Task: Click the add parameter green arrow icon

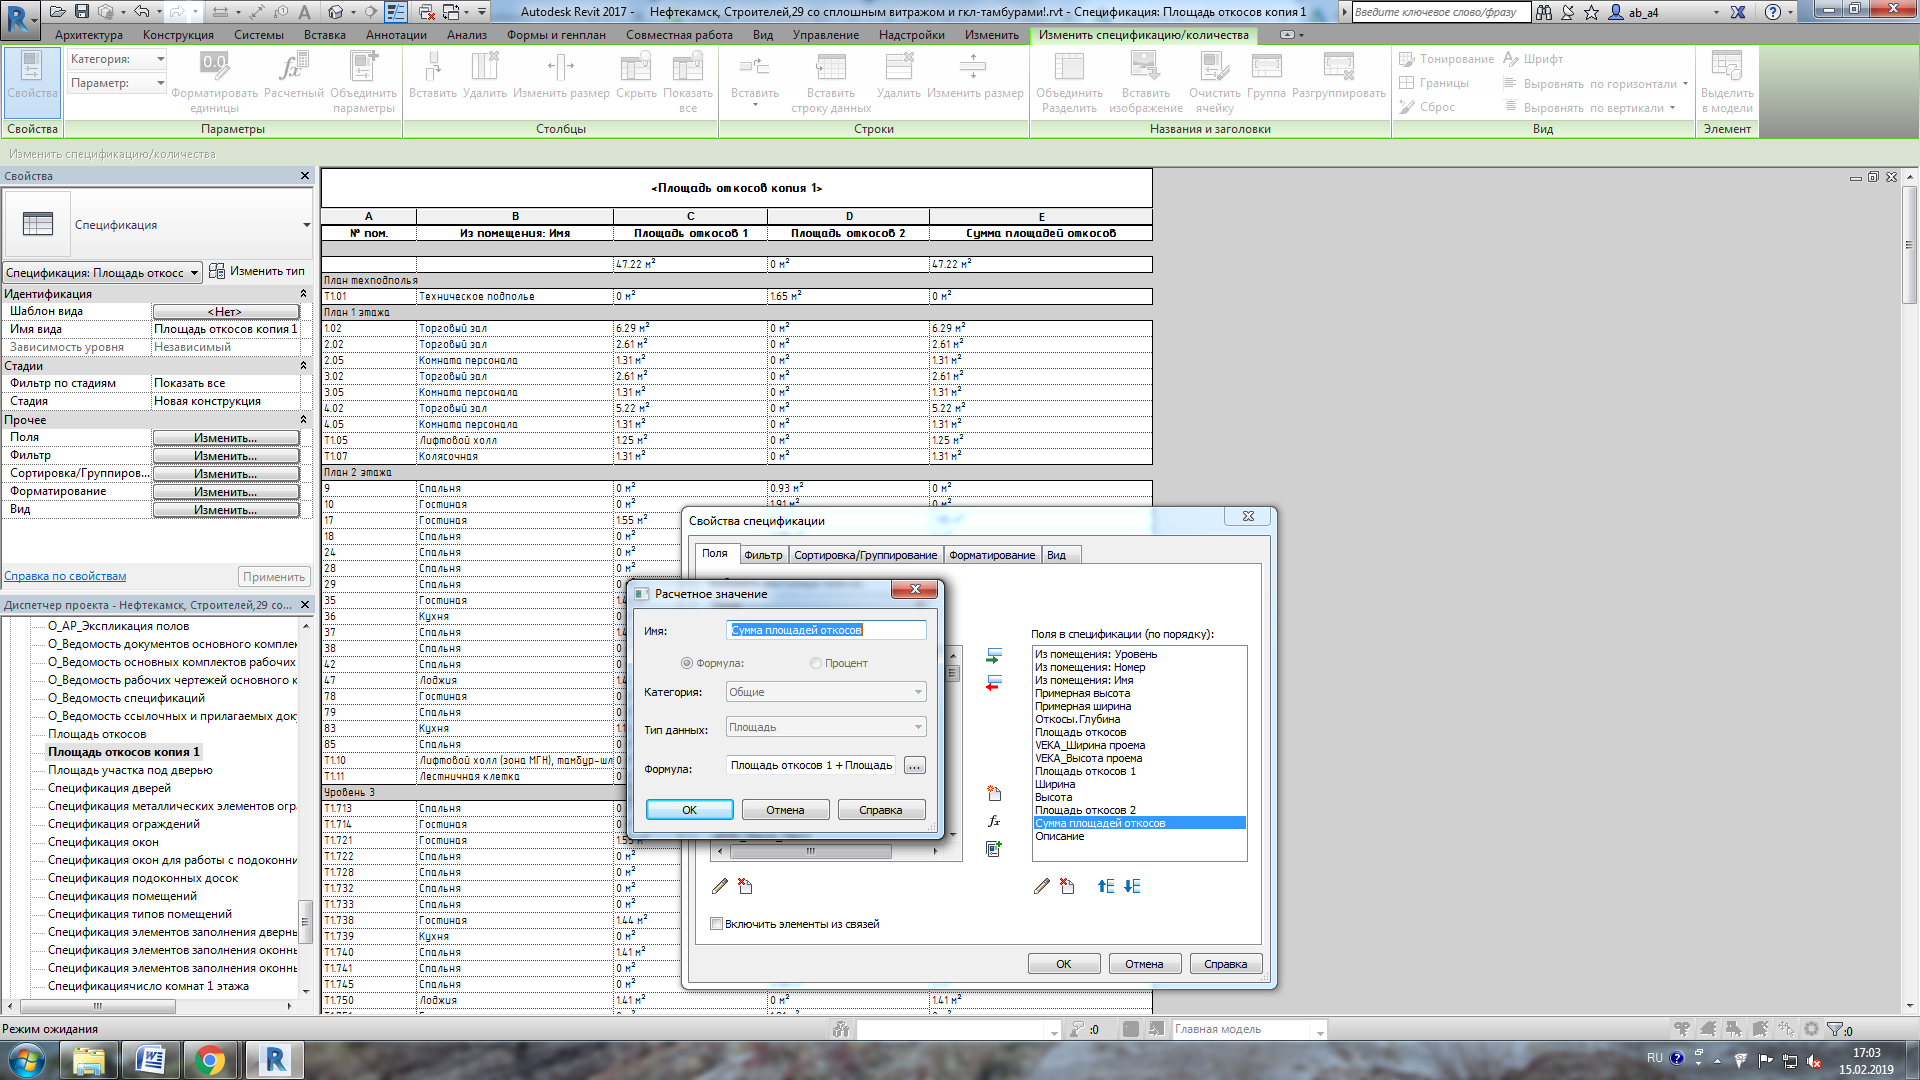Action: (x=993, y=656)
